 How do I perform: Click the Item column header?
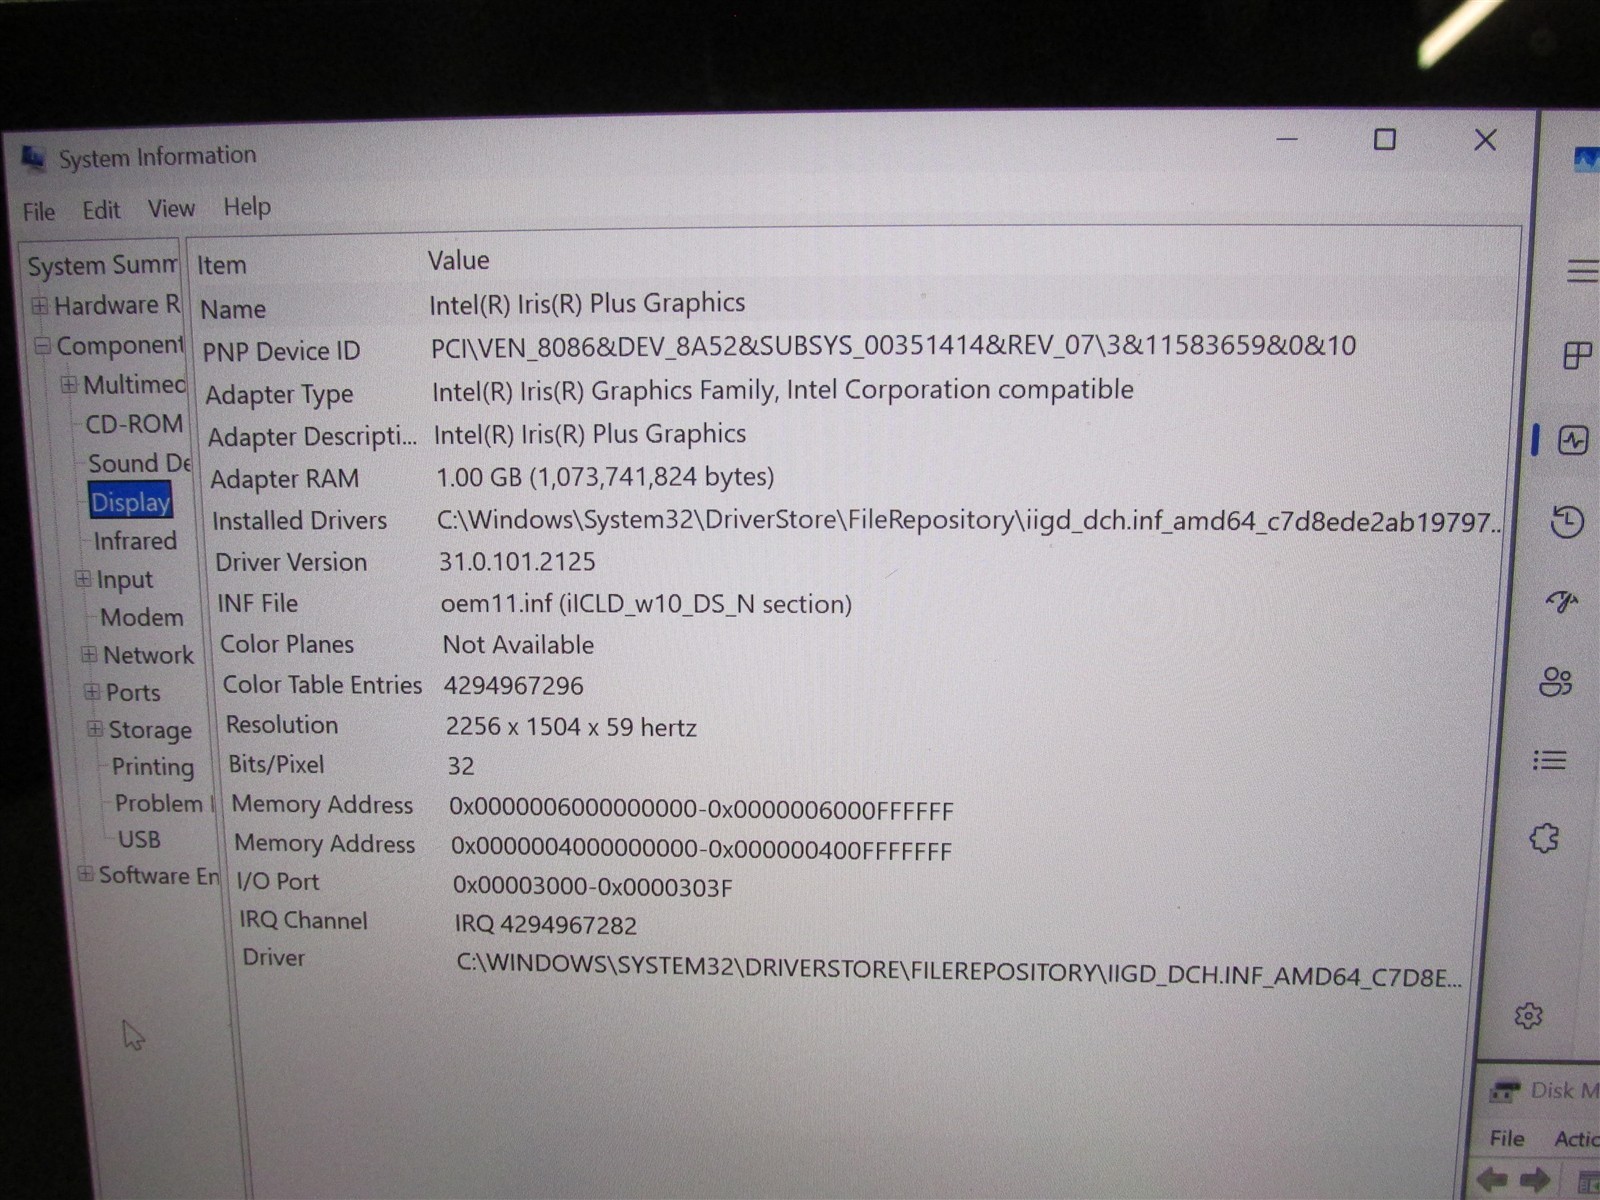click(221, 265)
